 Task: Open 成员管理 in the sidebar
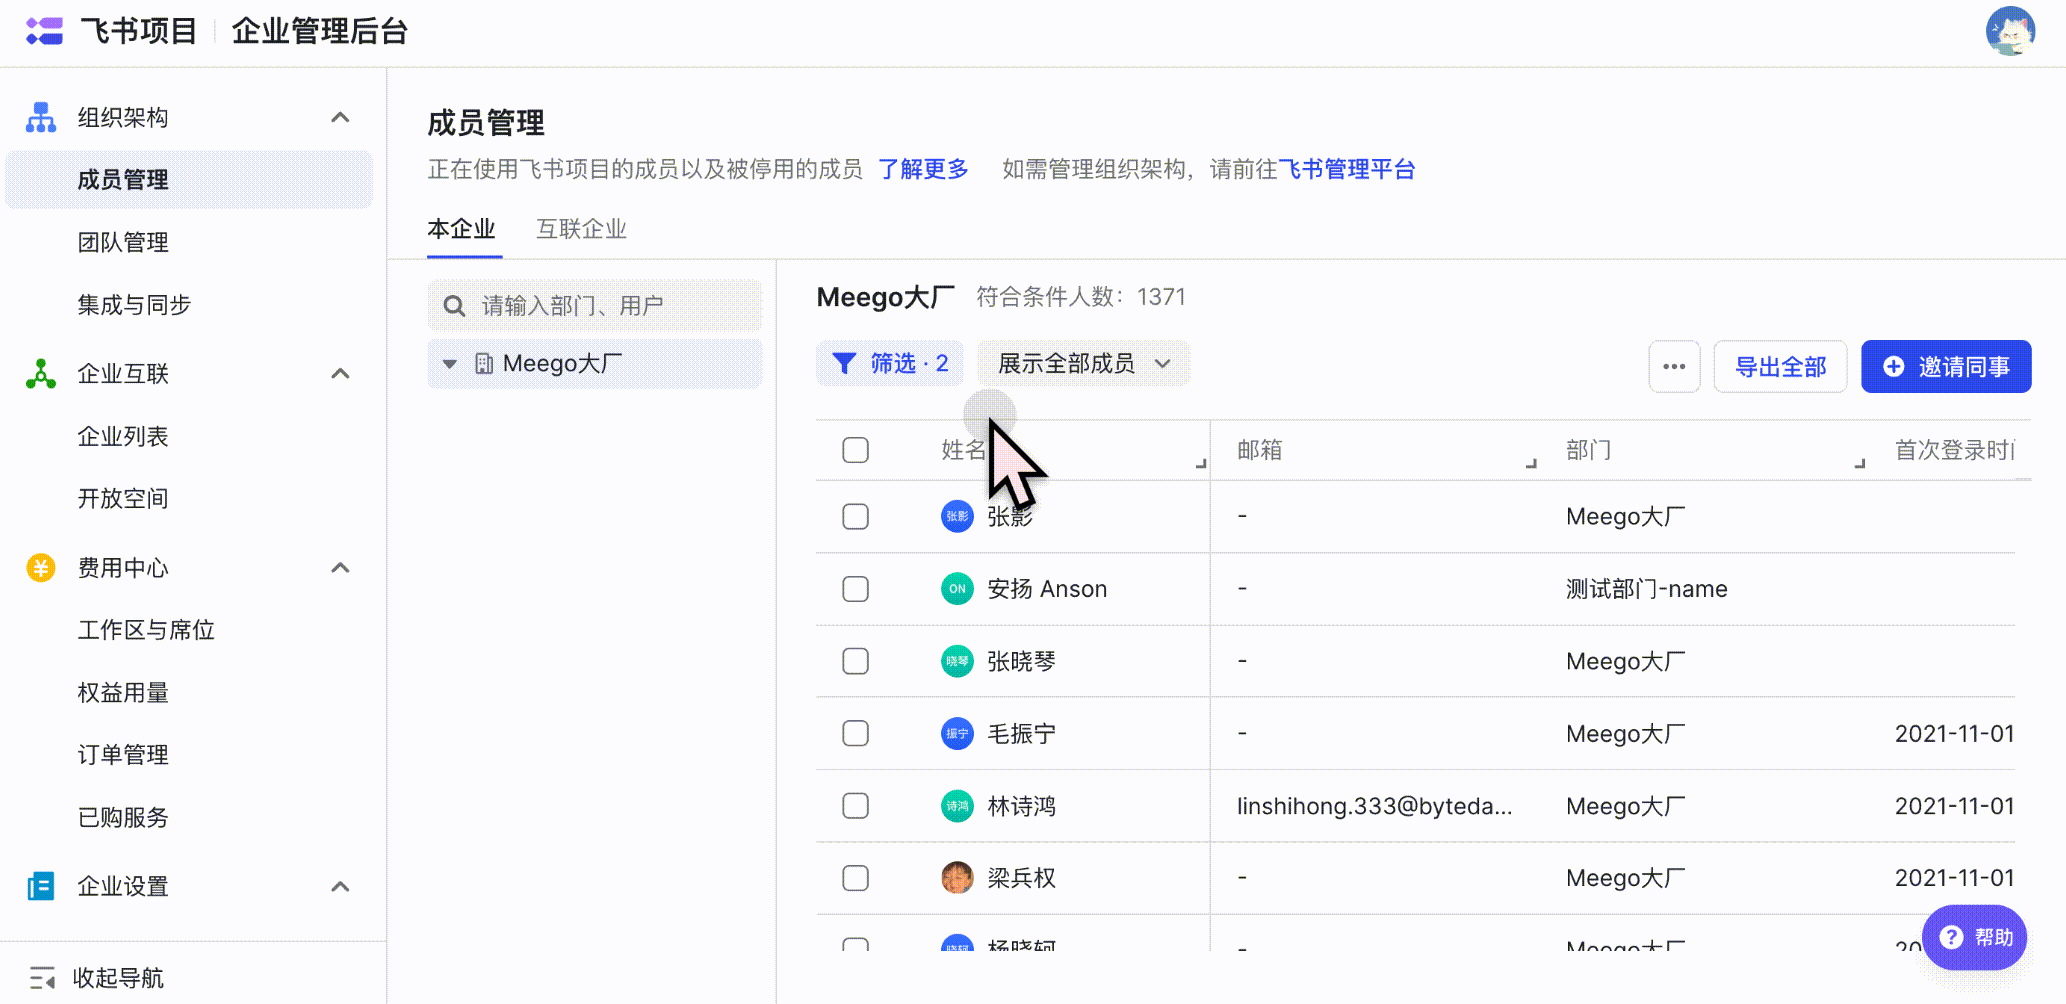point(189,180)
